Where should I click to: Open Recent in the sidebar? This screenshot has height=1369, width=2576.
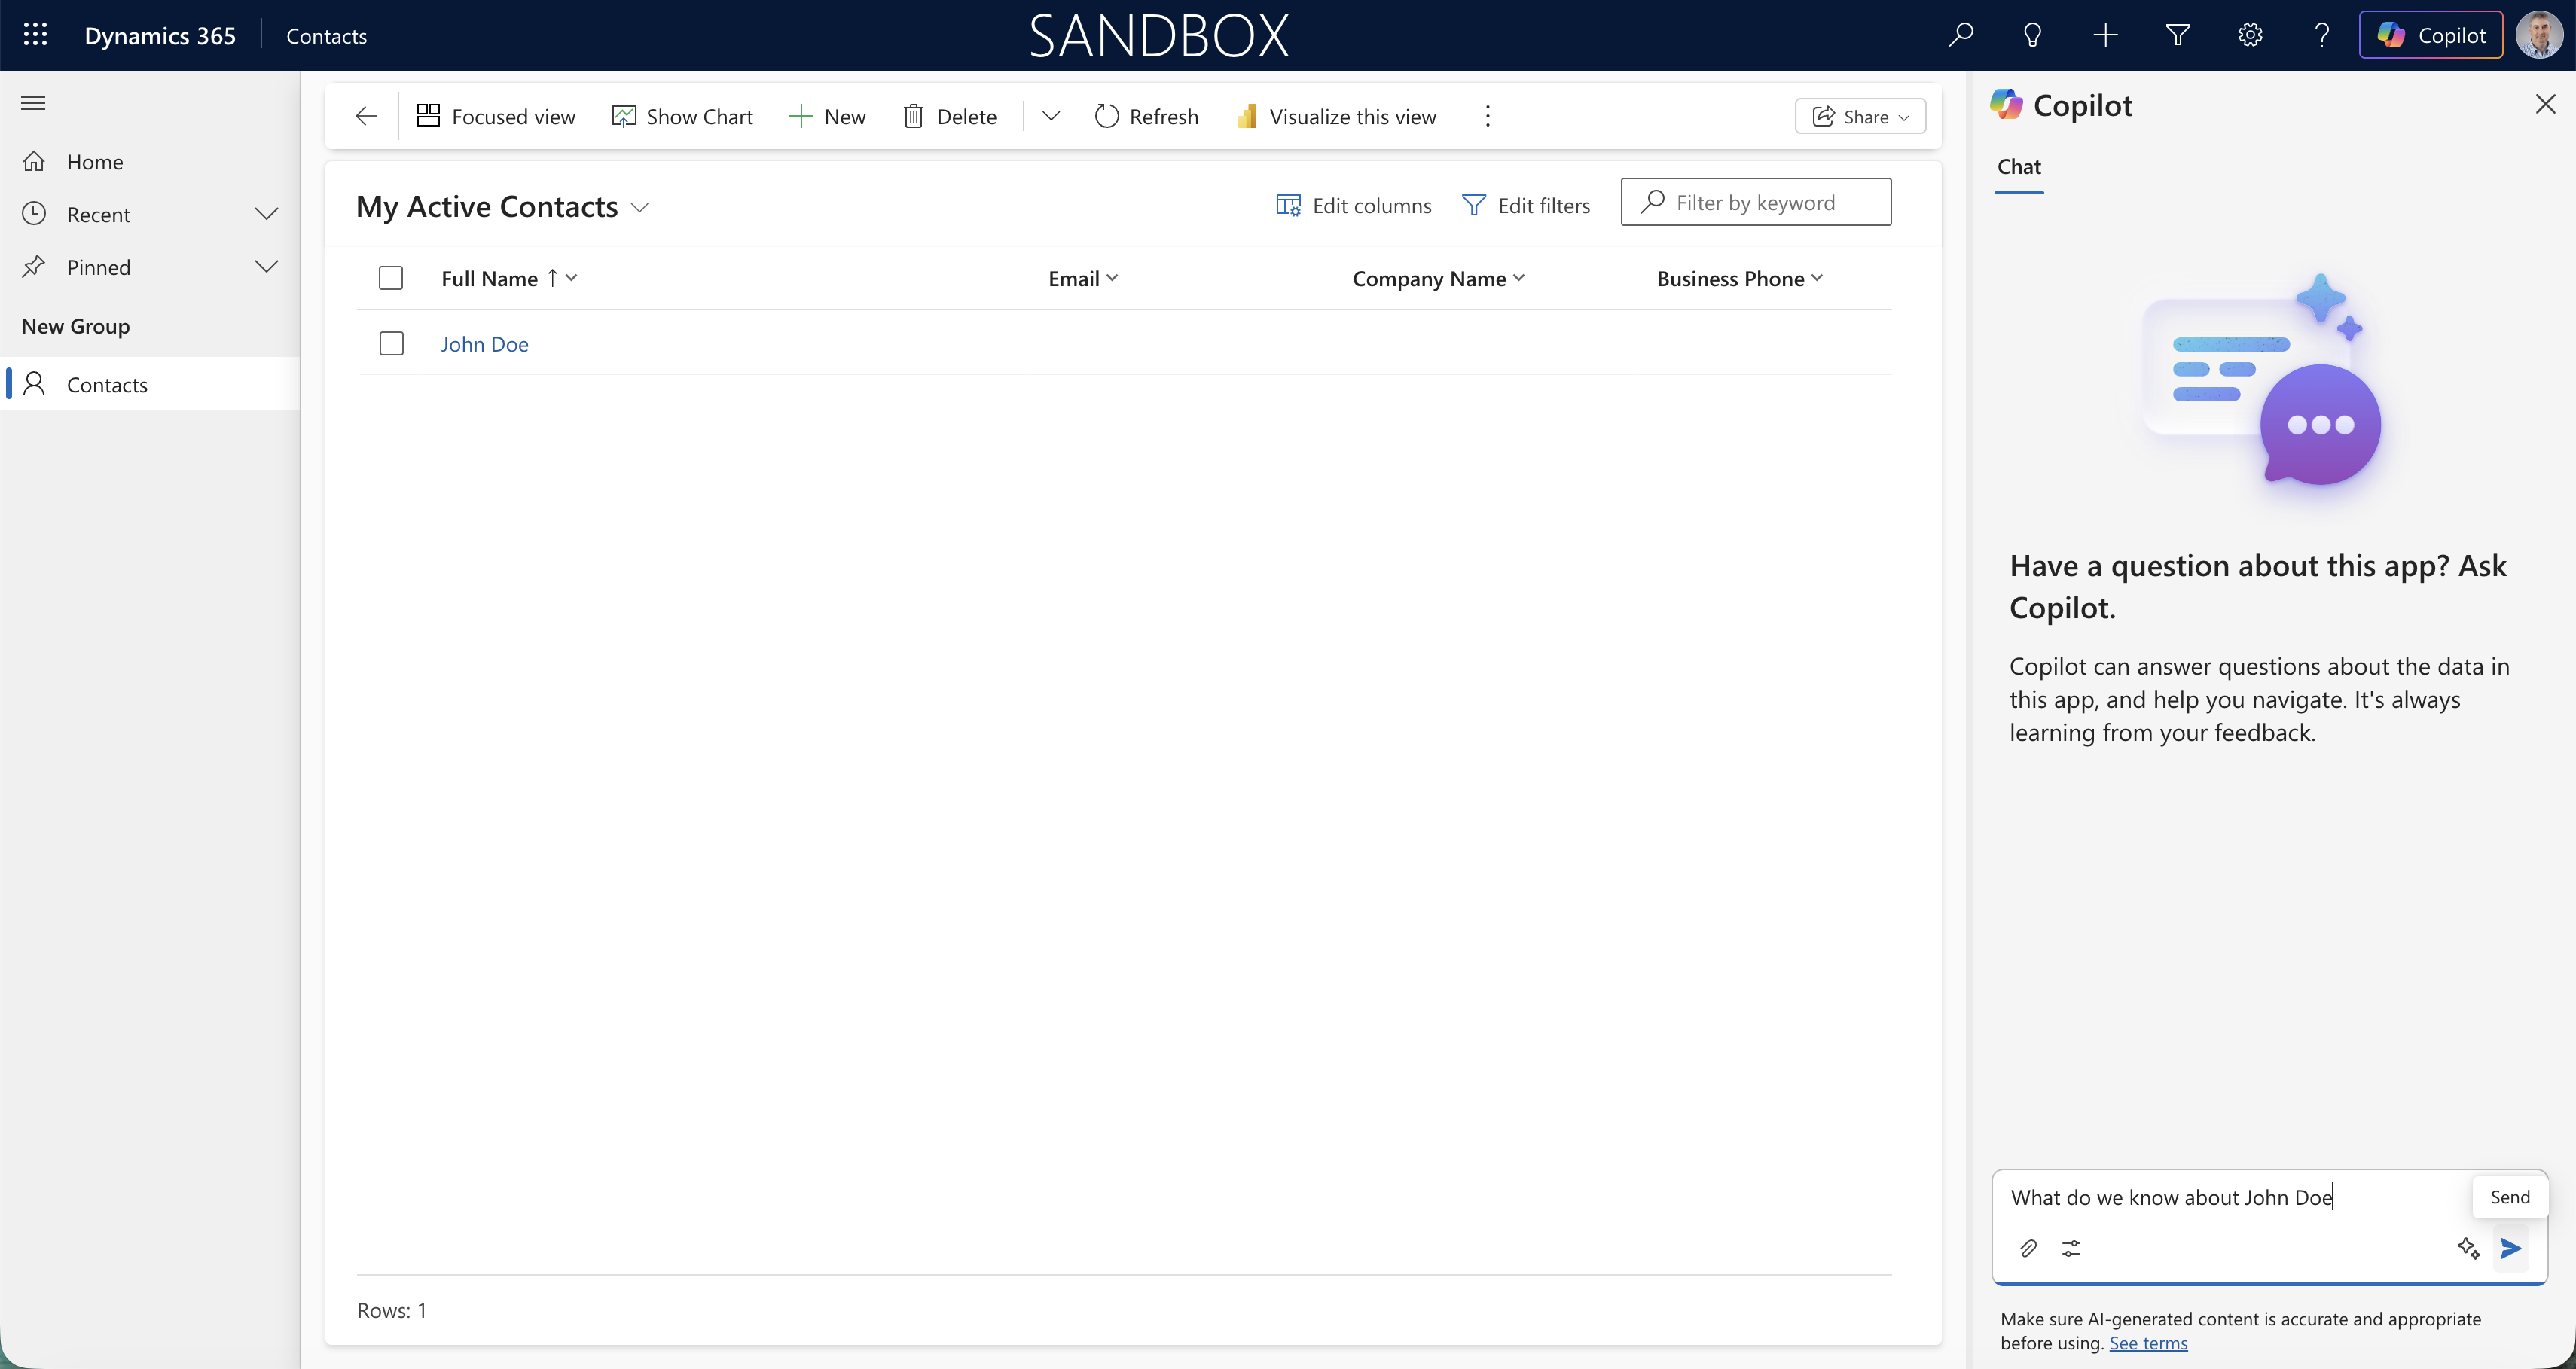98,214
